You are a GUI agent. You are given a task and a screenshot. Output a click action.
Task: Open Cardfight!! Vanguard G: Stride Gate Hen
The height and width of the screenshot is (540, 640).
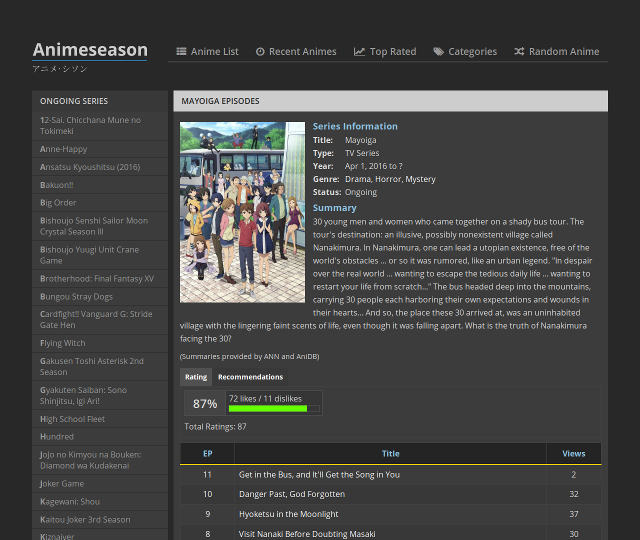[100, 320]
